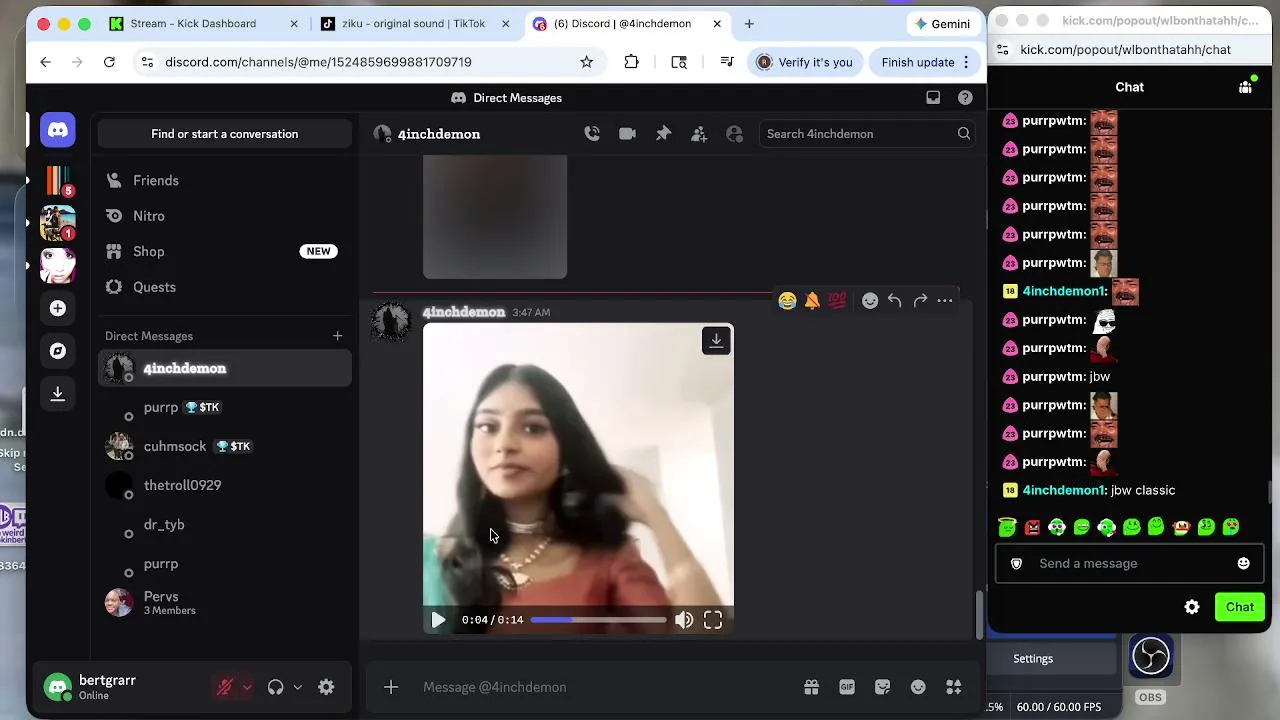Open the emoji picker in Discord message bar

click(x=918, y=687)
